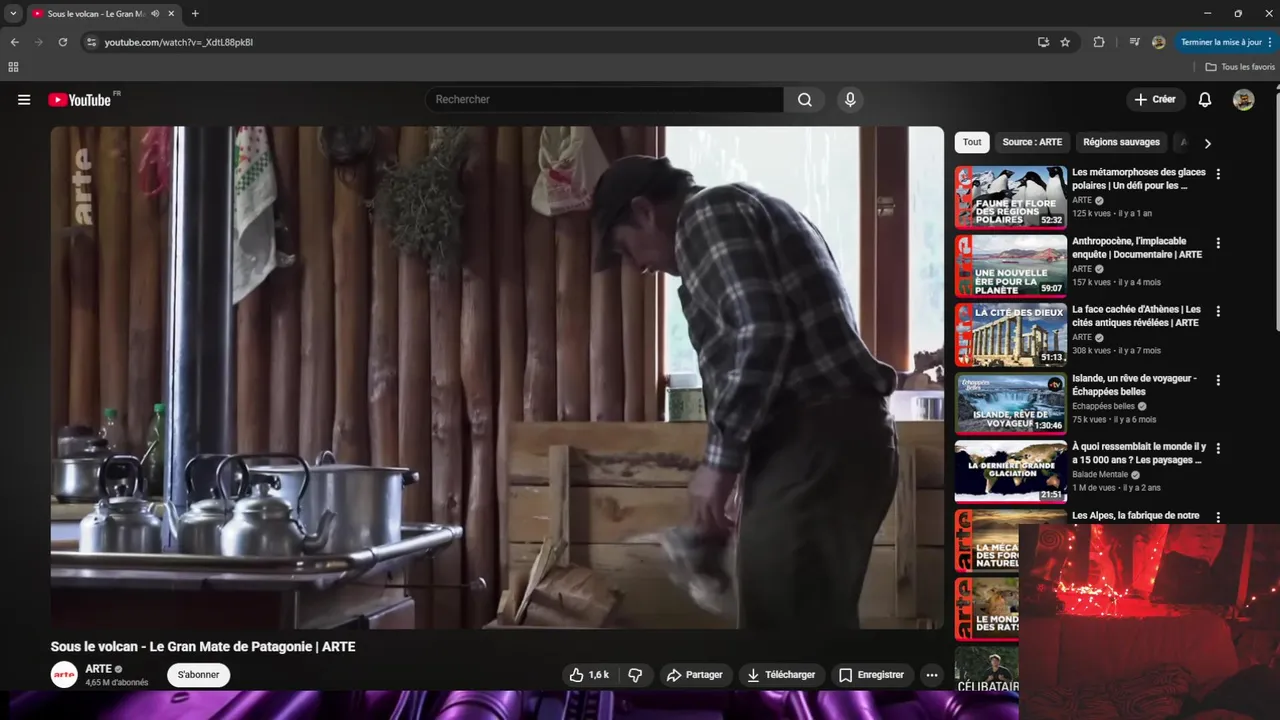Open media controls icon in Chrome toolbar
This screenshot has height=720, width=1280.
coord(1134,42)
